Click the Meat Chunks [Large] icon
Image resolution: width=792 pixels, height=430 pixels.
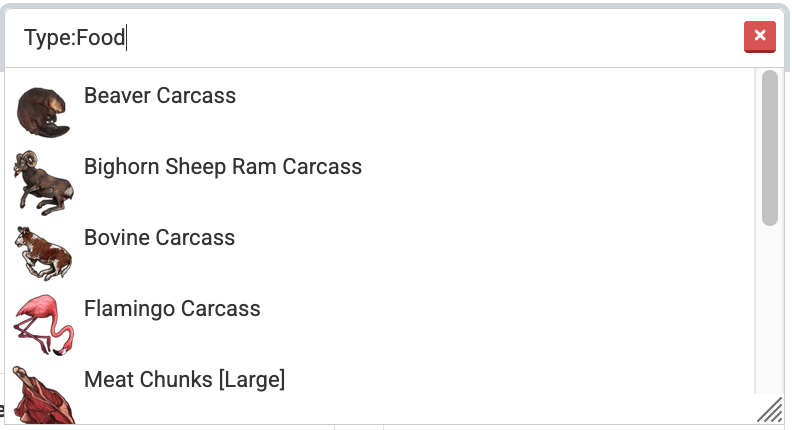(x=43, y=394)
